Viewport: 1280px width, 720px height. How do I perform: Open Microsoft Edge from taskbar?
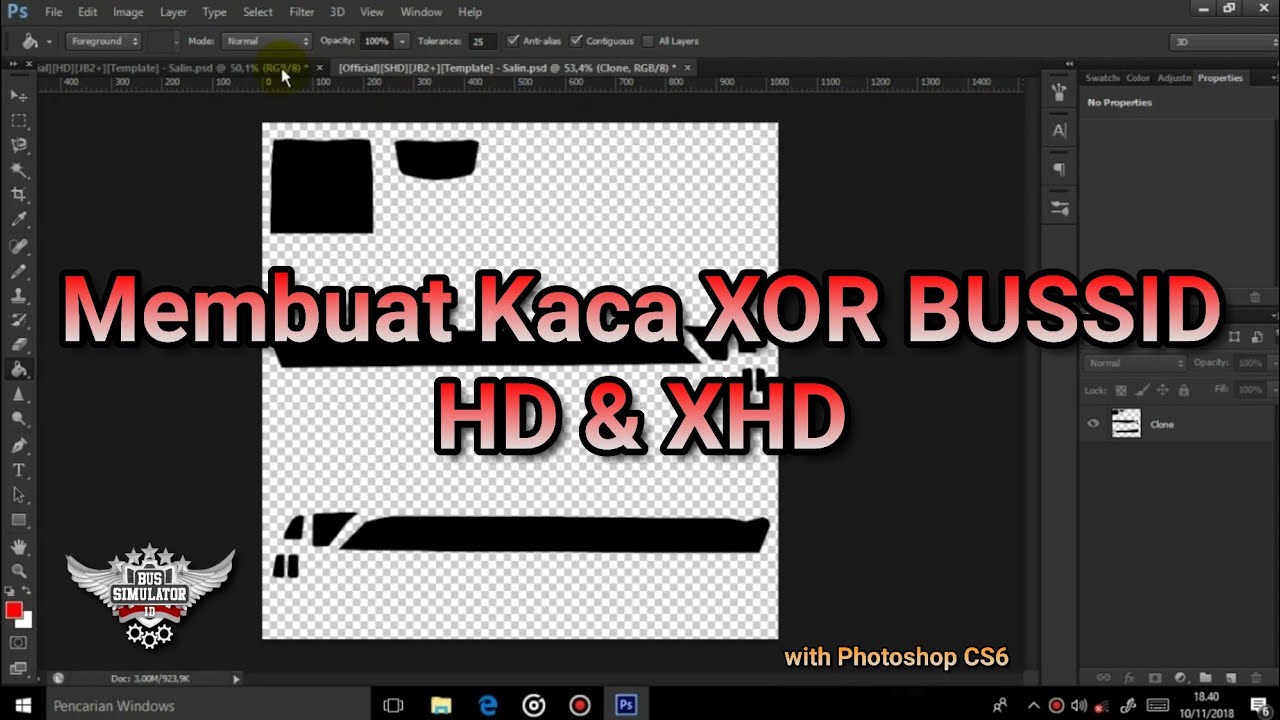pyautogui.click(x=487, y=705)
